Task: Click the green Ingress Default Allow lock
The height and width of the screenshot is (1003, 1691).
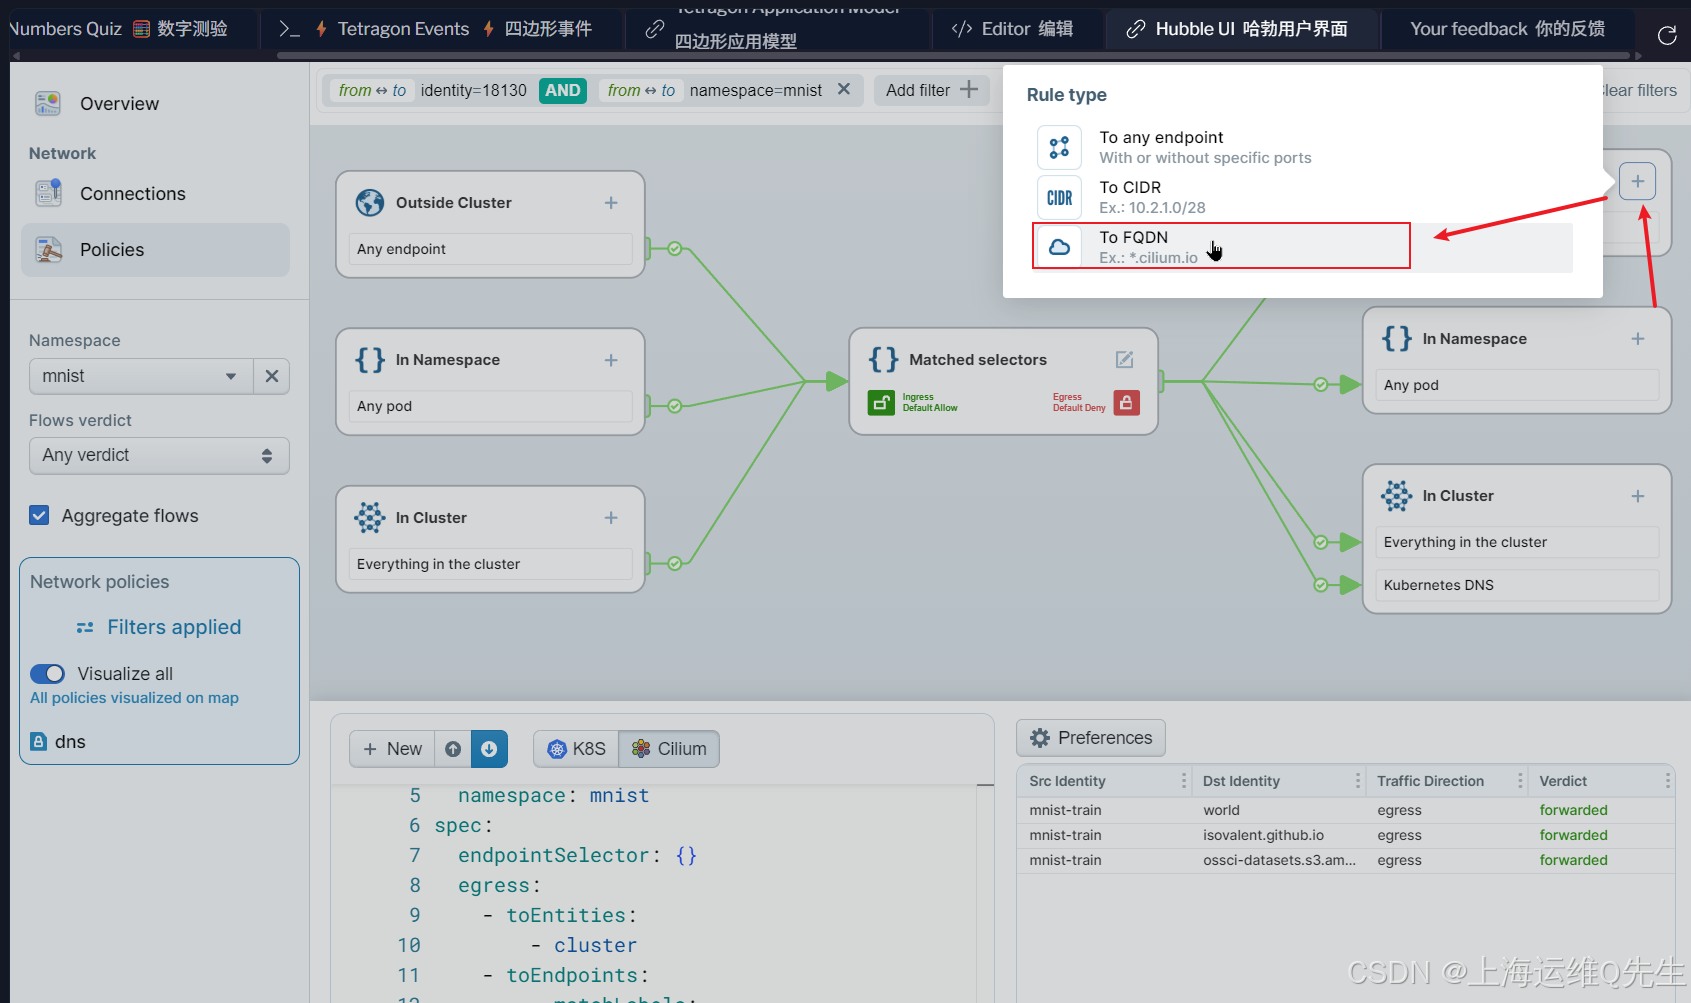Action: tap(881, 402)
